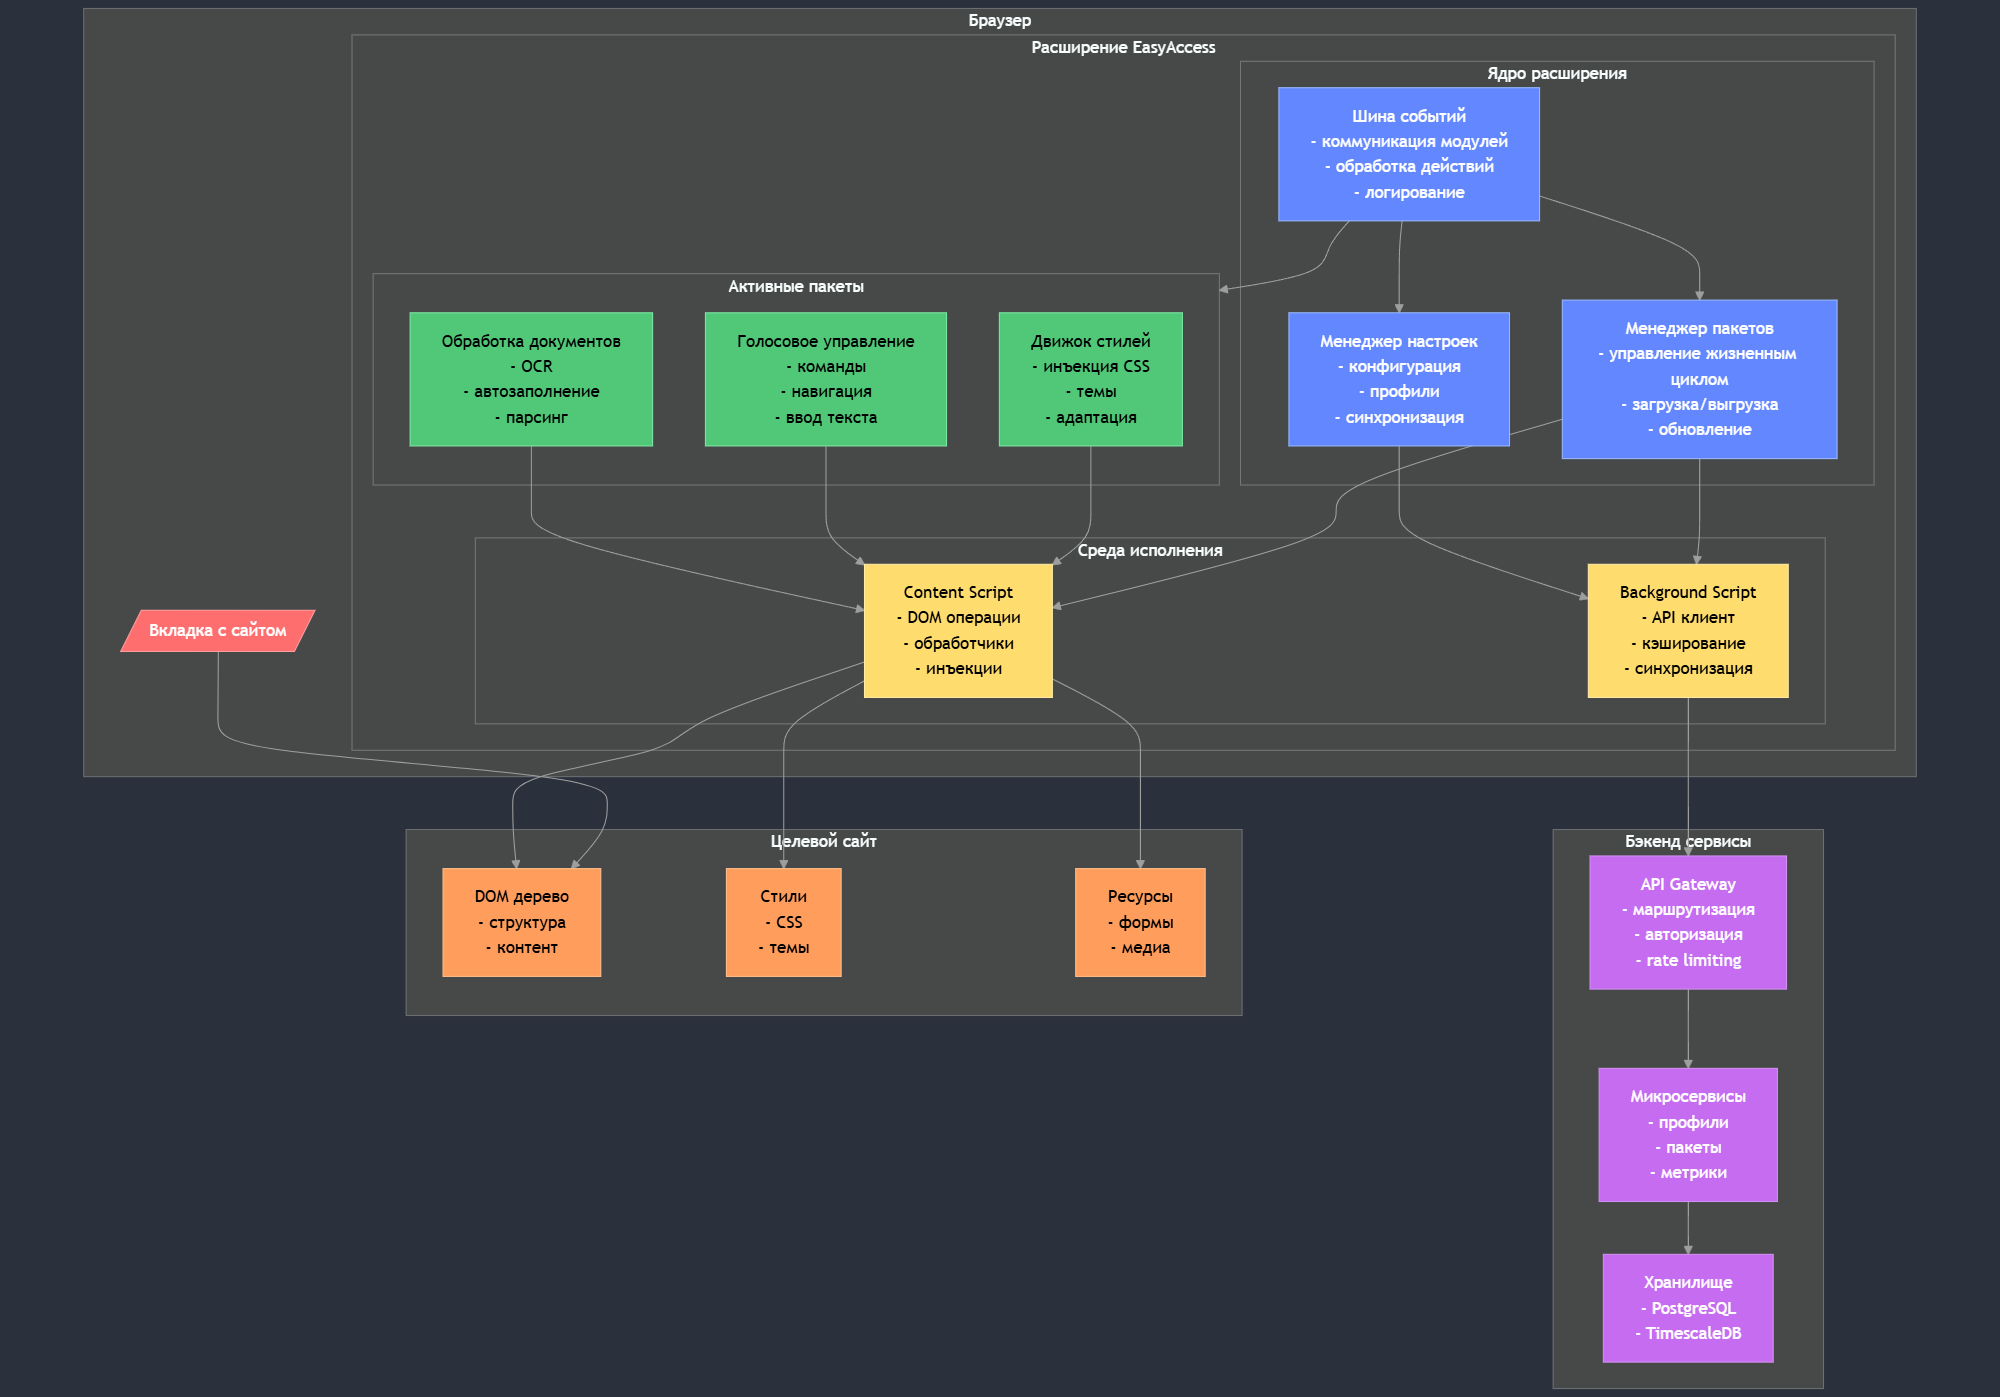The image size is (2000, 1397).
Task: Click the red Вкладка с сайтом shape
Action: point(218,630)
